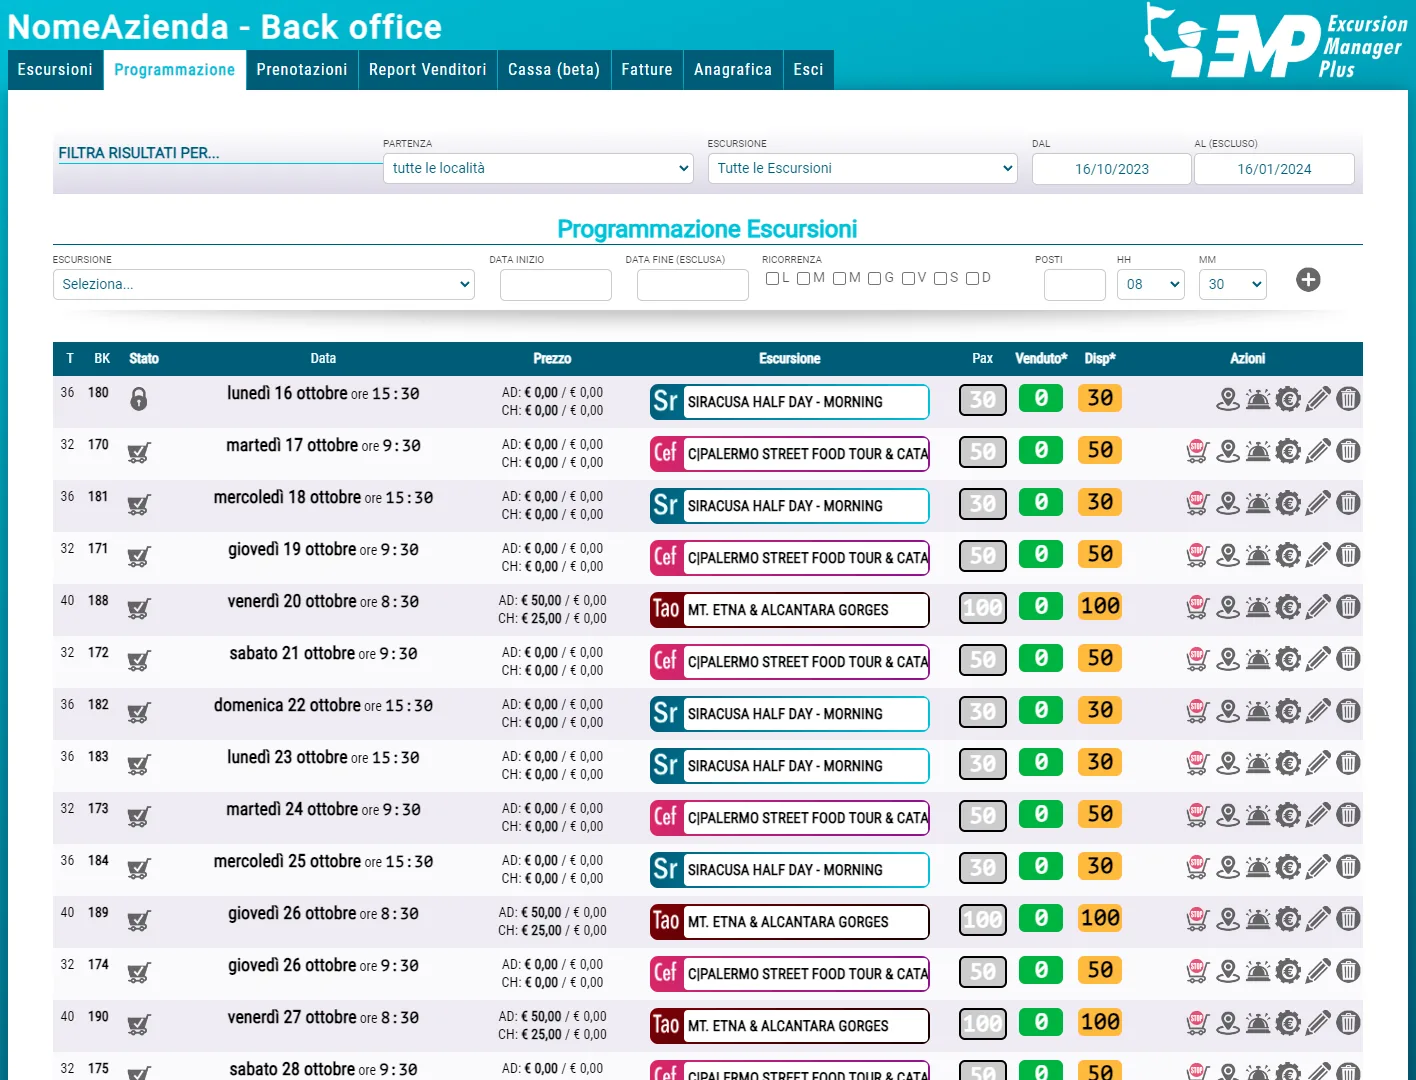Click the bell icon for mercoledì 18 ottobre
The image size is (1416, 1080).
coord(1258,503)
